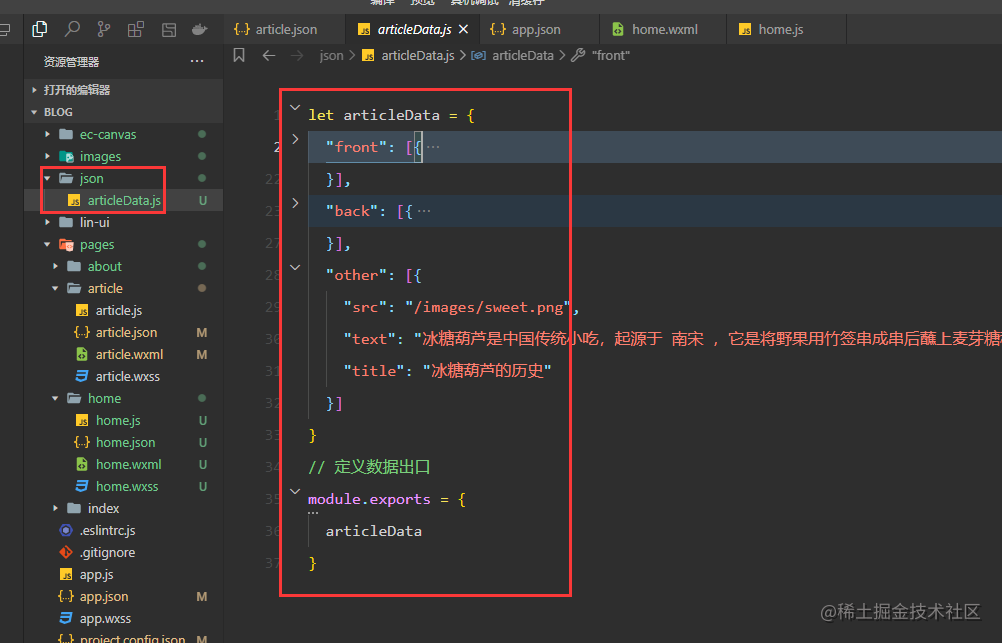The width and height of the screenshot is (1002, 643).
Task: Fold the module.exports code block
Action: 295,492
